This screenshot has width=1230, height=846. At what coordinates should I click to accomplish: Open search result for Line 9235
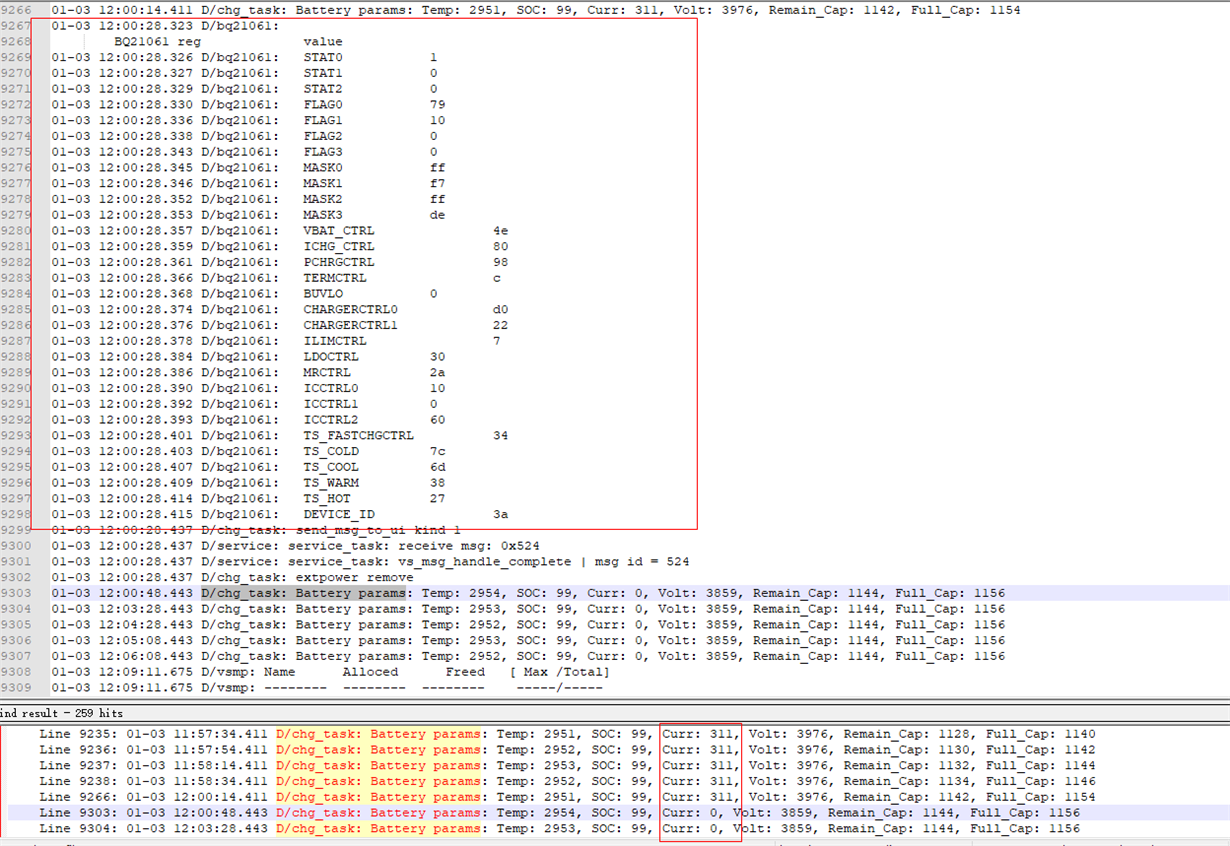coord(567,733)
